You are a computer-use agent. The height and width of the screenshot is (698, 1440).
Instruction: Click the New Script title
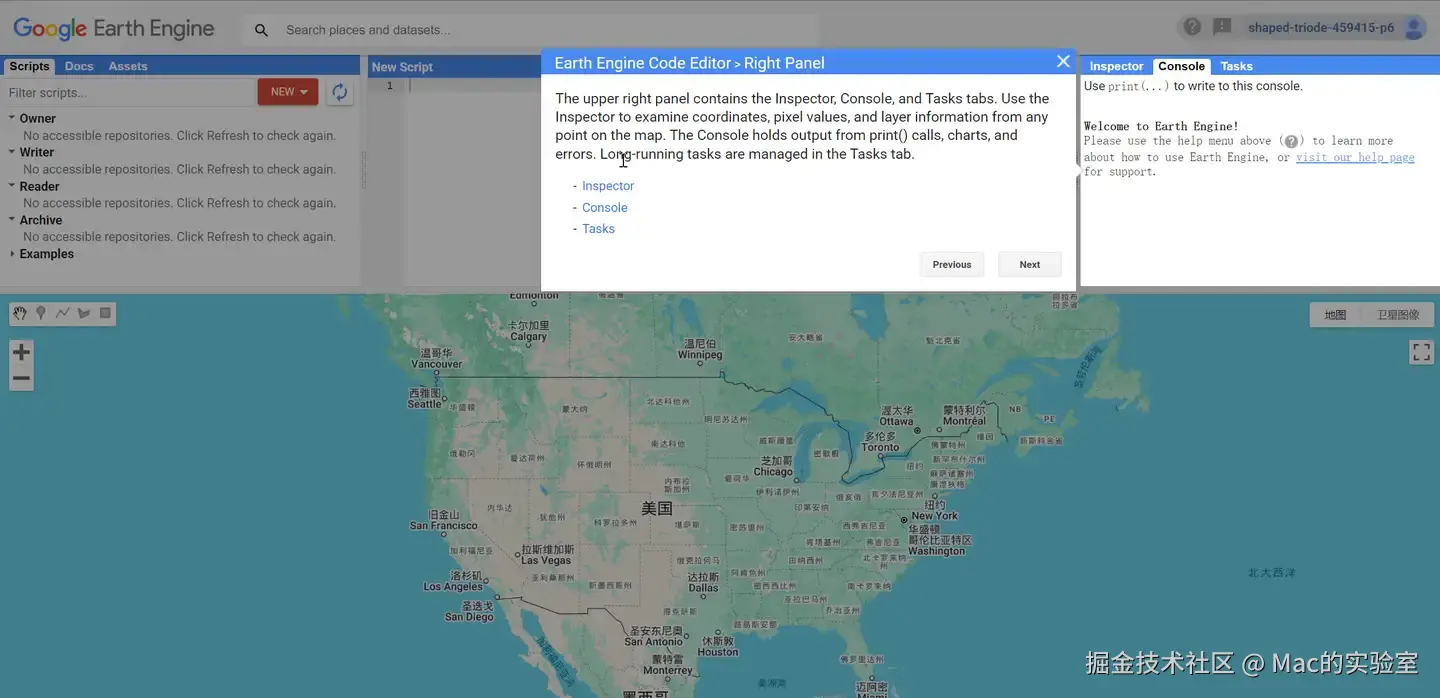402,67
